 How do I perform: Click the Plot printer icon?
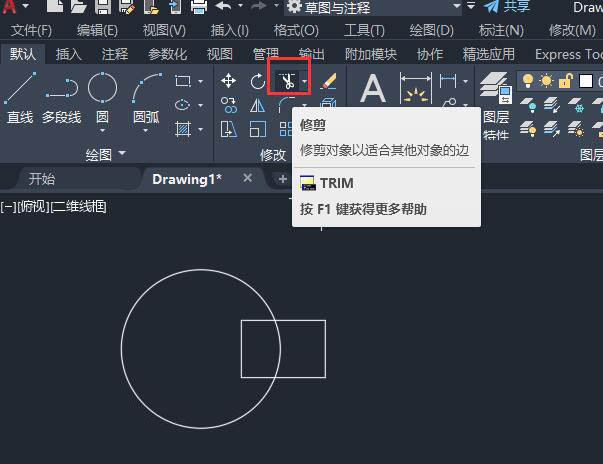click(x=199, y=6)
